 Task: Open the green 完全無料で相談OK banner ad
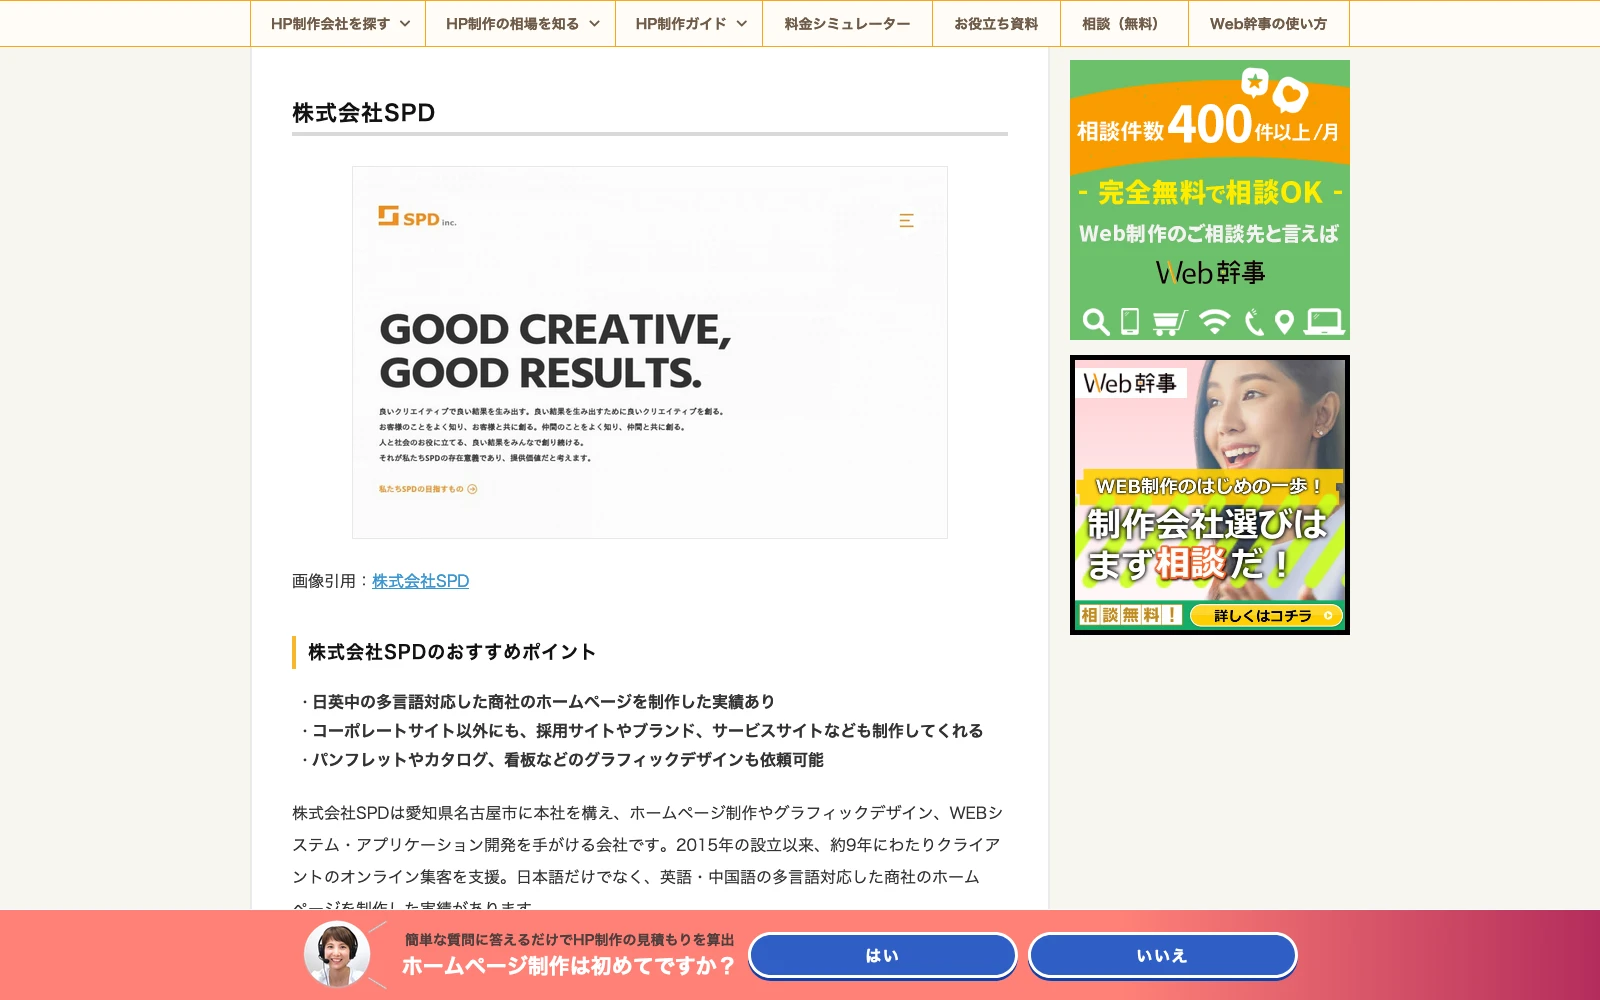coord(1210,200)
